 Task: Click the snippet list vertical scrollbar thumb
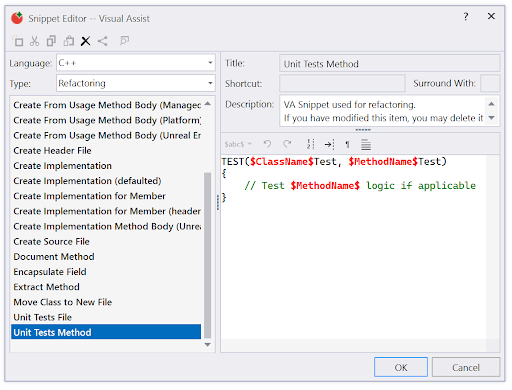207,255
